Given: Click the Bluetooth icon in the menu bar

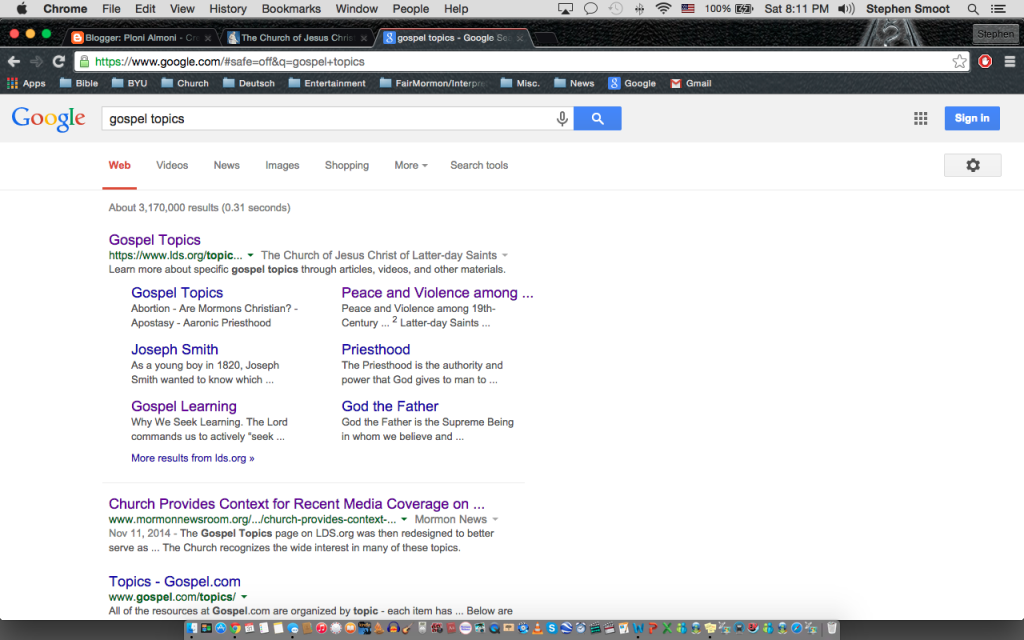Looking at the screenshot, I should [639, 8].
